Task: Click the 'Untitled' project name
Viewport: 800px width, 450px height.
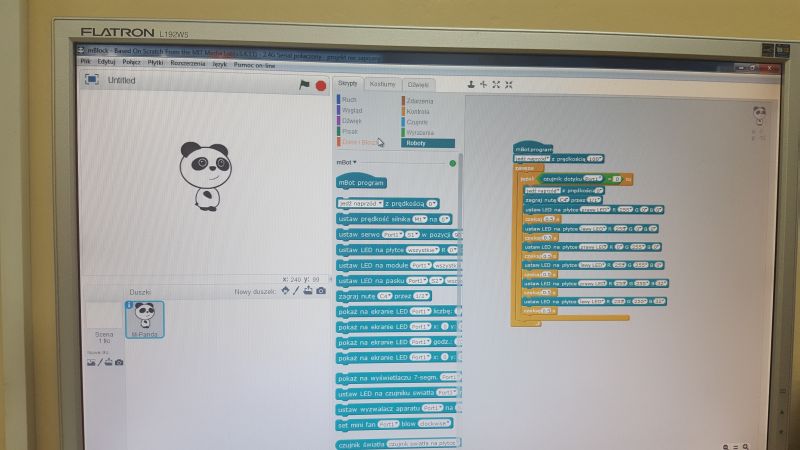Action: pos(121,80)
